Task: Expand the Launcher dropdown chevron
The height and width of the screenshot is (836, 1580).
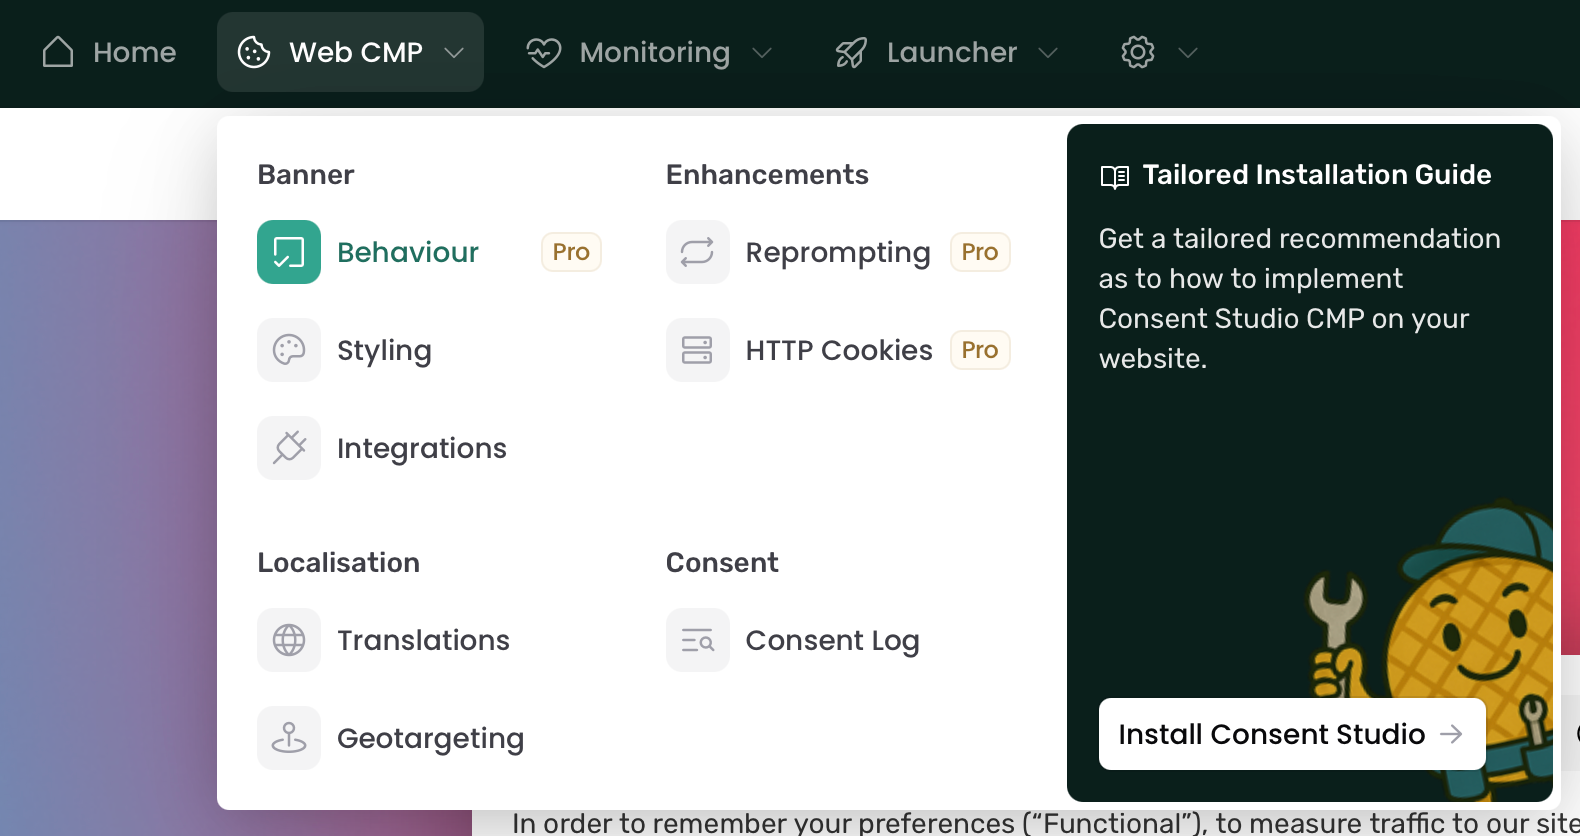Action: [x=1048, y=52]
